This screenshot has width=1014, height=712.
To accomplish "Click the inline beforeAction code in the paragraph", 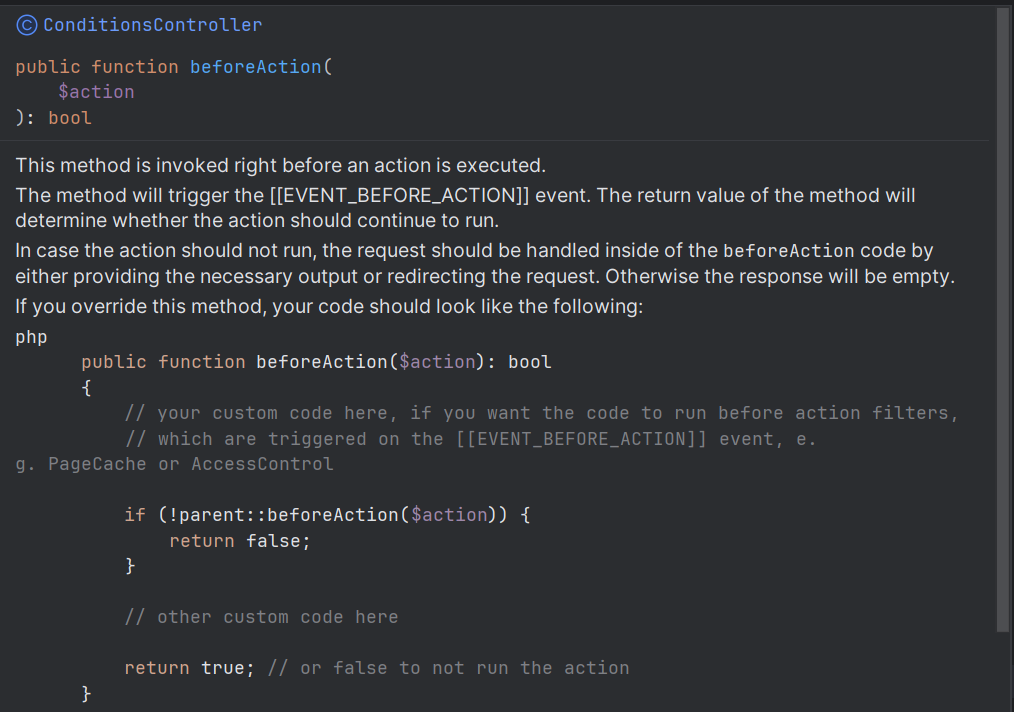I will pyautogui.click(x=788, y=251).
